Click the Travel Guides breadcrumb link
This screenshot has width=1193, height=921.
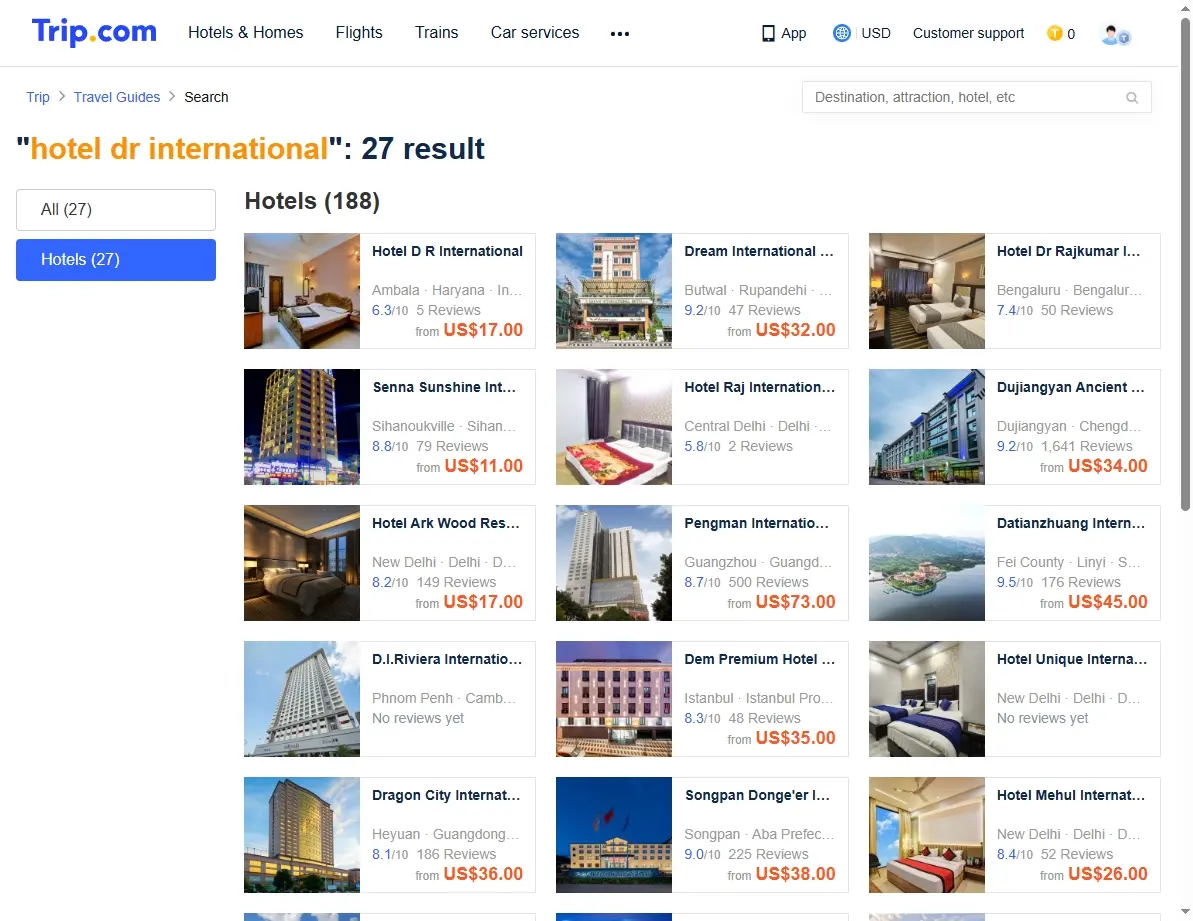click(117, 97)
